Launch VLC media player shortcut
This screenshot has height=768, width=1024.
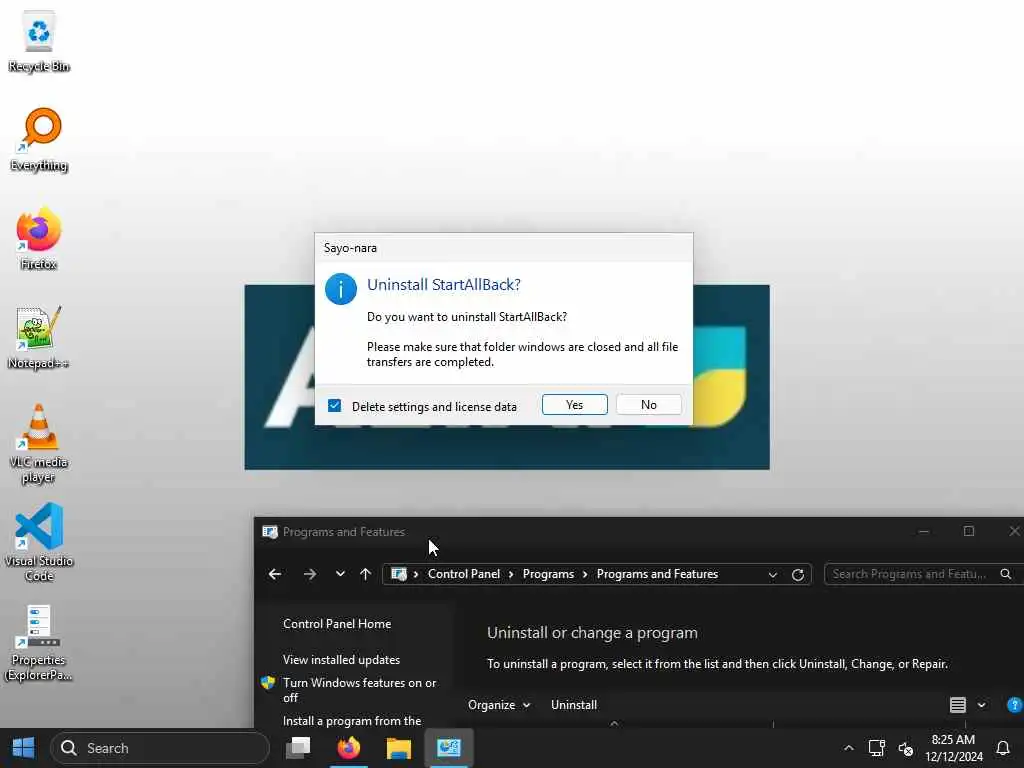[x=39, y=444]
